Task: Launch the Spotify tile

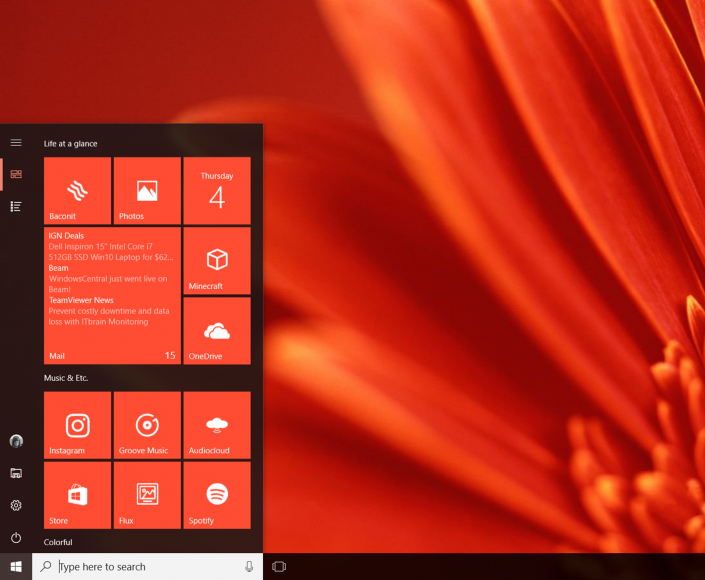Action: pos(217,495)
